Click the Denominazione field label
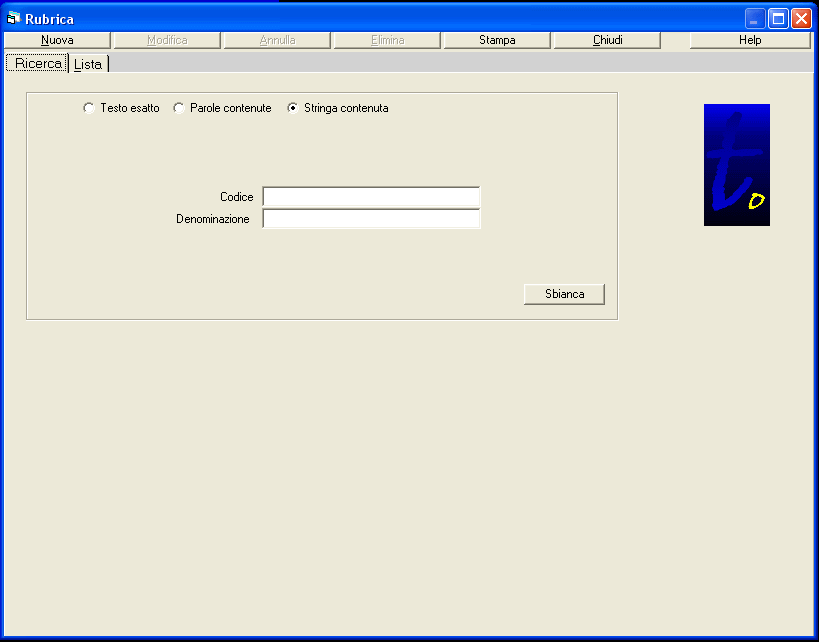Viewport: 819px width, 642px height. (213, 219)
